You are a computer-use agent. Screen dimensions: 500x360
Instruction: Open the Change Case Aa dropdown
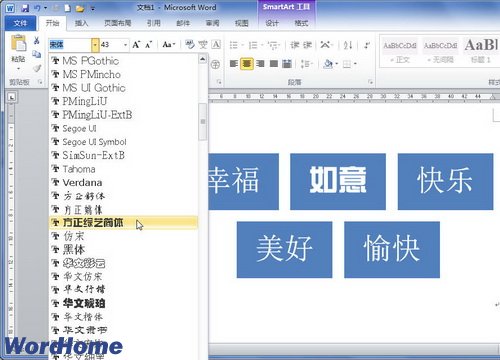[169, 45]
